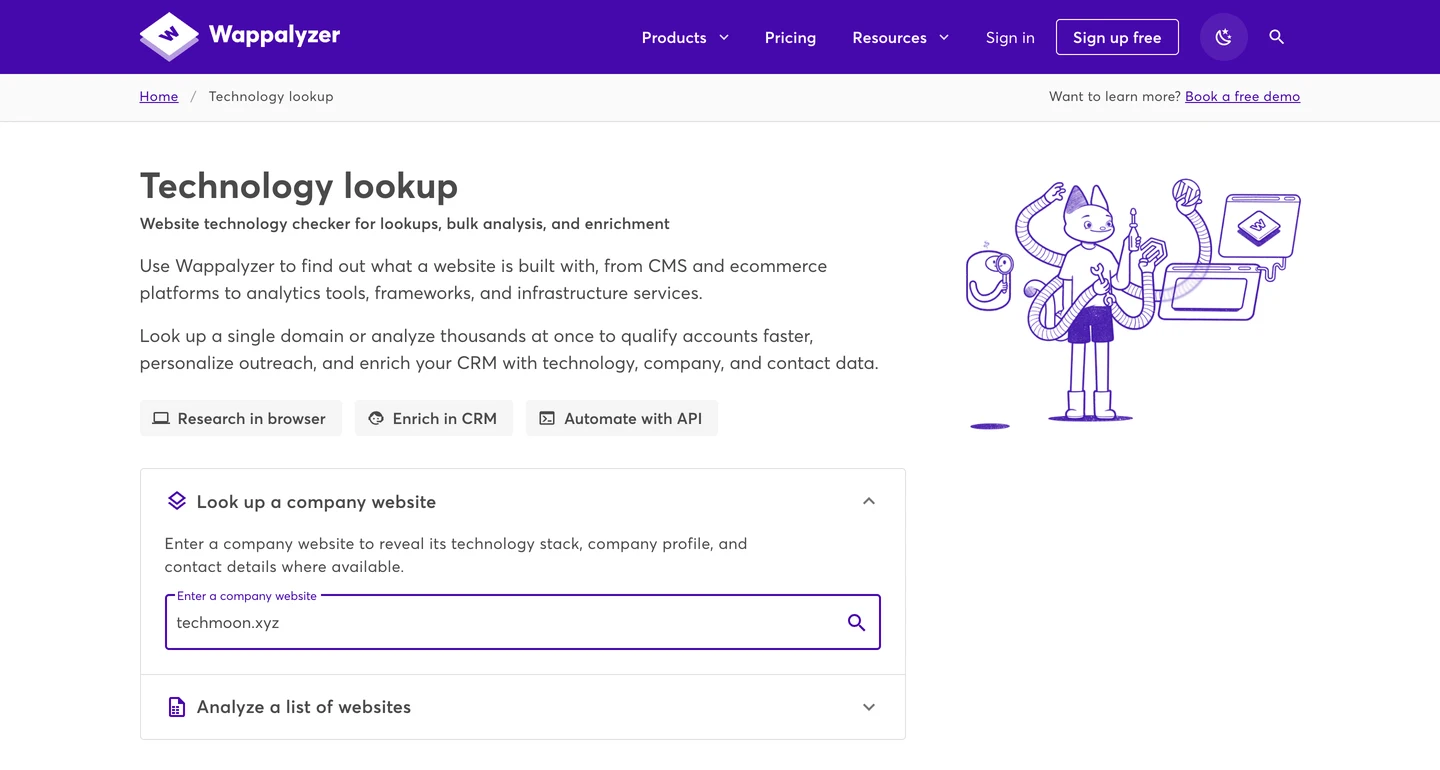The height and width of the screenshot is (770, 1440).
Task: Open the Book a free demo link
Action: (1242, 96)
